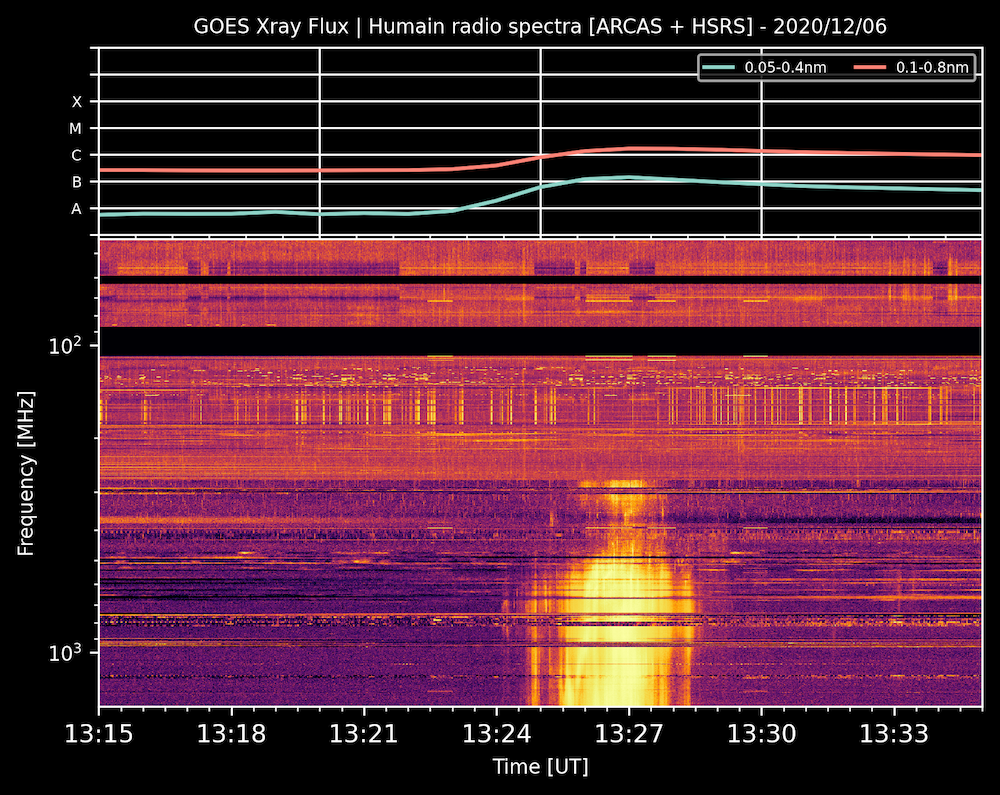1000x795 pixels.
Task: Click the plot title mentioning GOES Xray Flux
Action: pyautogui.click(x=540, y=26)
